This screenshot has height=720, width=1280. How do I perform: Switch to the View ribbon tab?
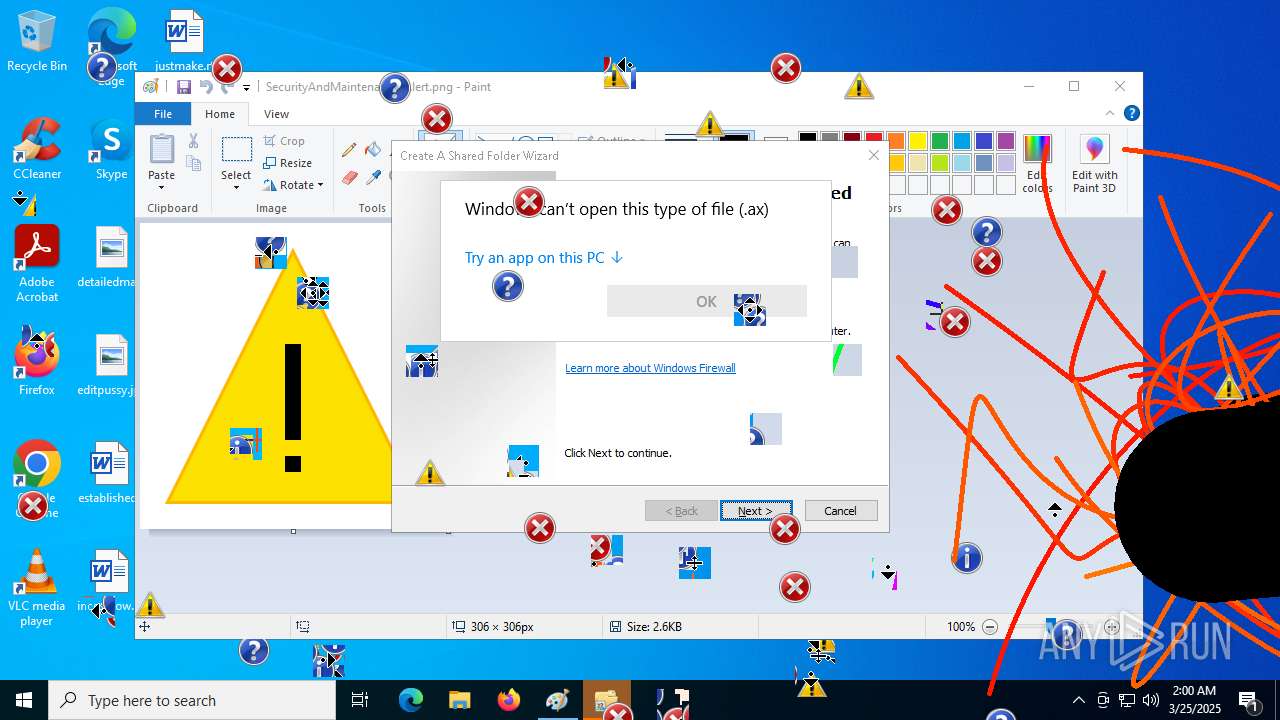tap(277, 114)
